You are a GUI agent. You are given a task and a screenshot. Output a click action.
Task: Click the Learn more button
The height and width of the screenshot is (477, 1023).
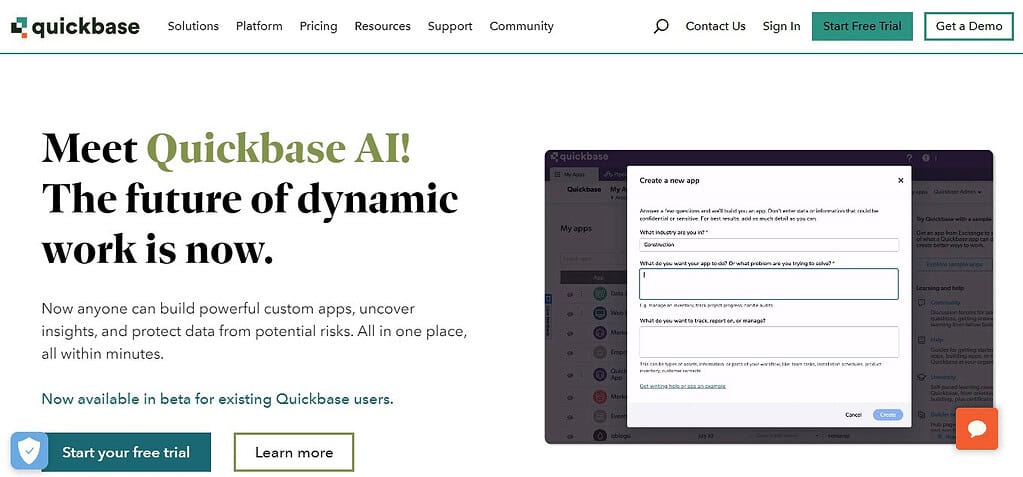294,452
